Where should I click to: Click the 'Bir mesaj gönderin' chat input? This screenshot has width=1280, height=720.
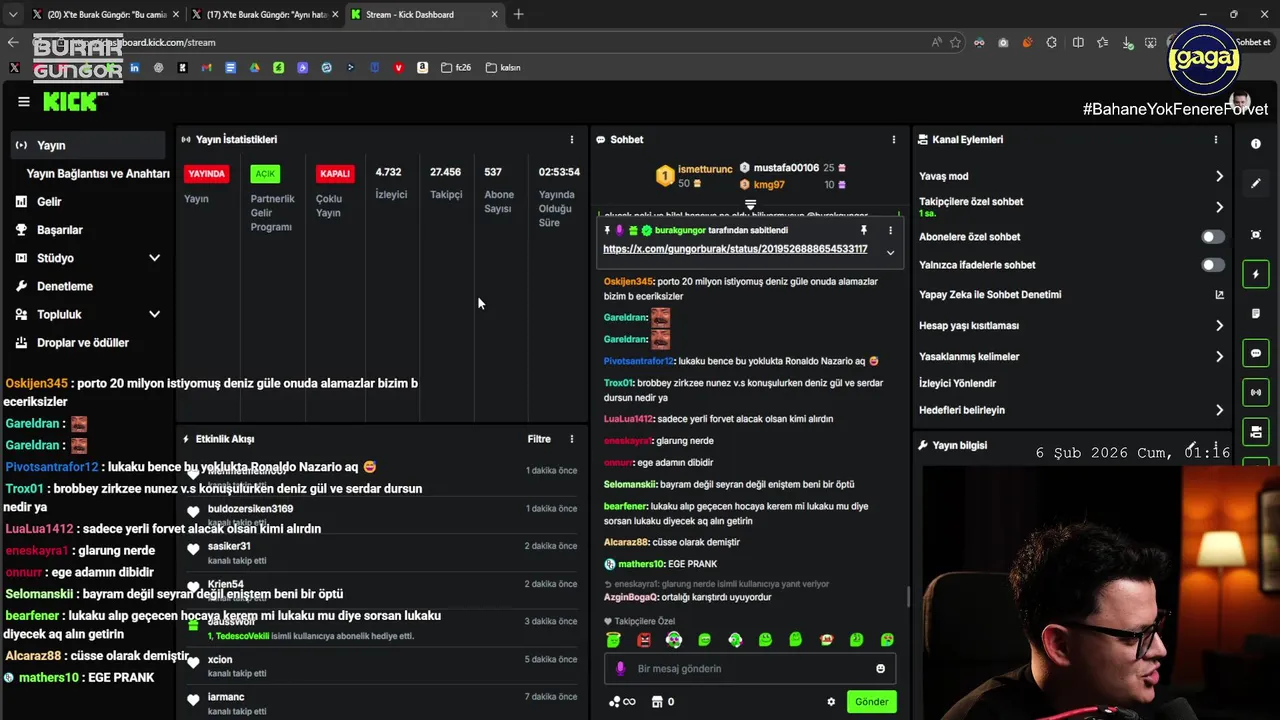pyautogui.click(x=750, y=669)
